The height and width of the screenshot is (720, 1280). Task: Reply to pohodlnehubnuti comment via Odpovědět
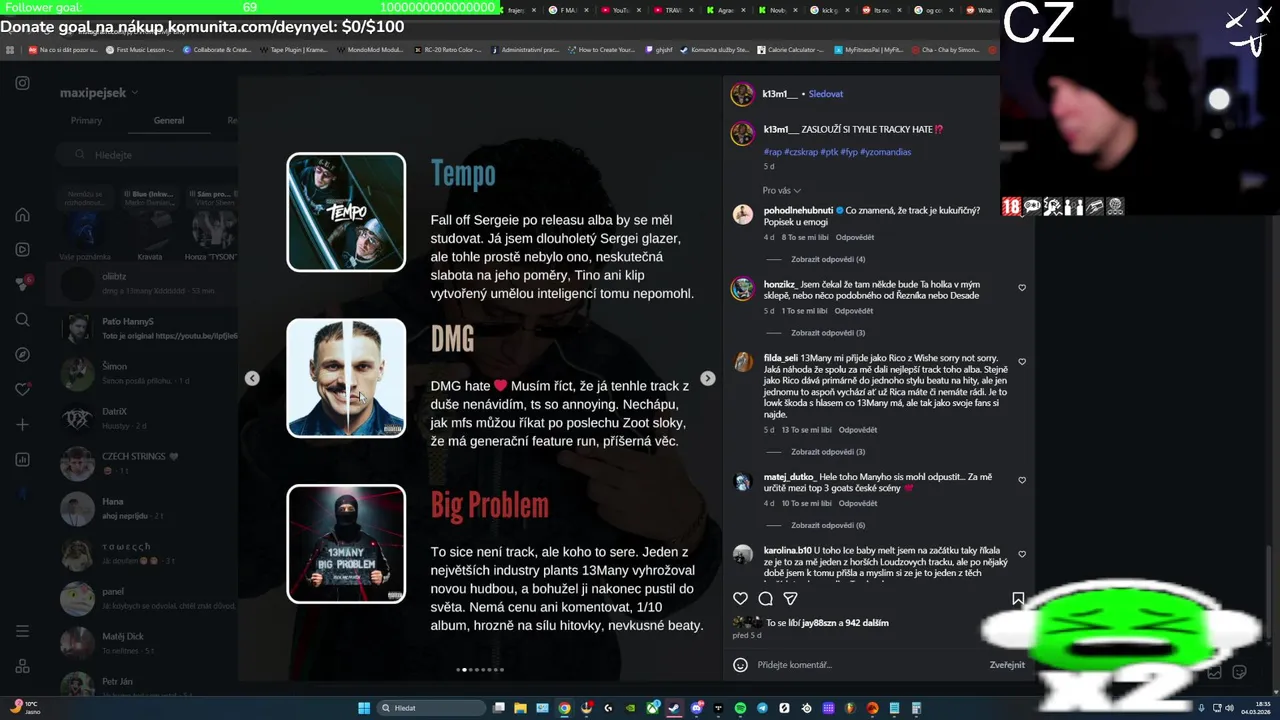coord(854,238)
